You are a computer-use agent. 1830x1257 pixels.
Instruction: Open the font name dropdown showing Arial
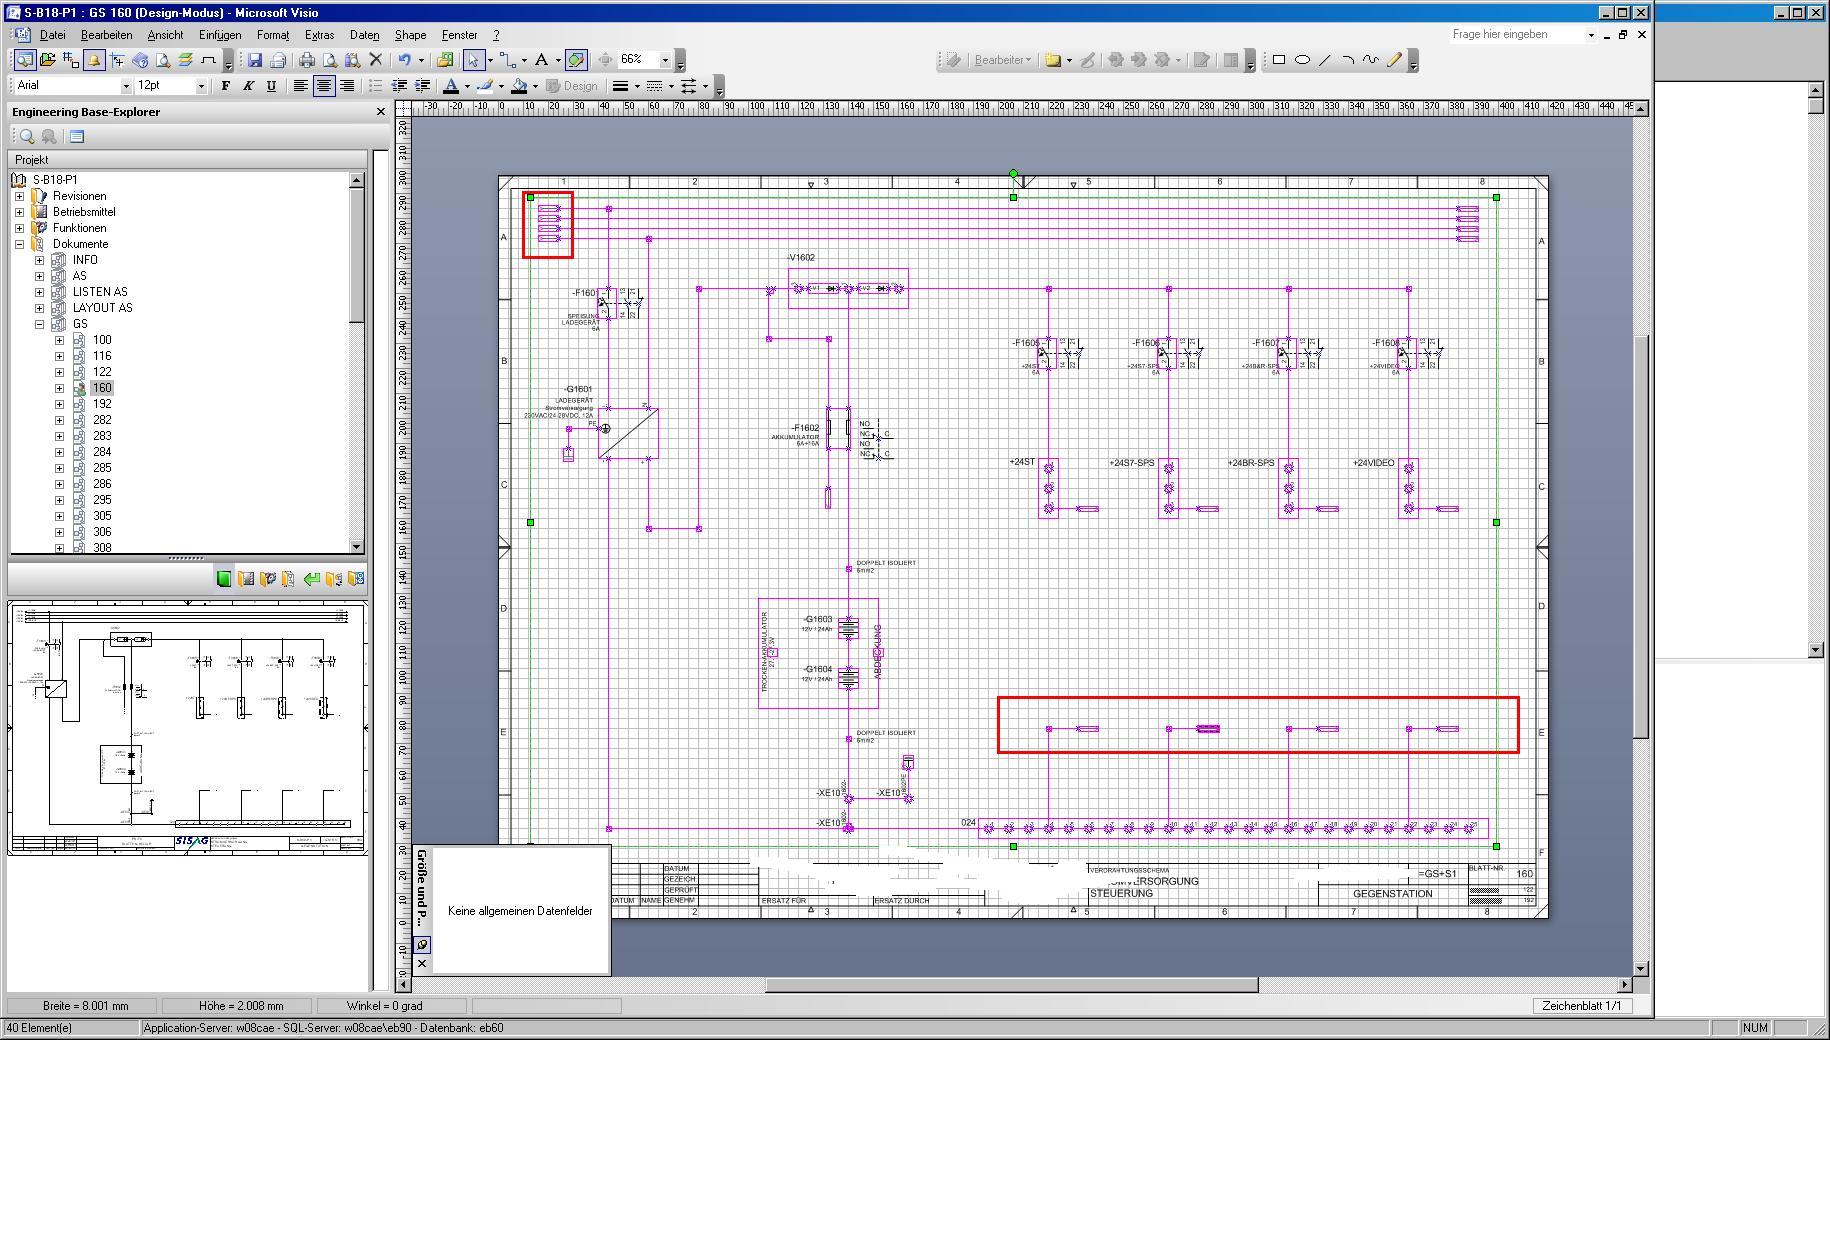click(126, 86)
